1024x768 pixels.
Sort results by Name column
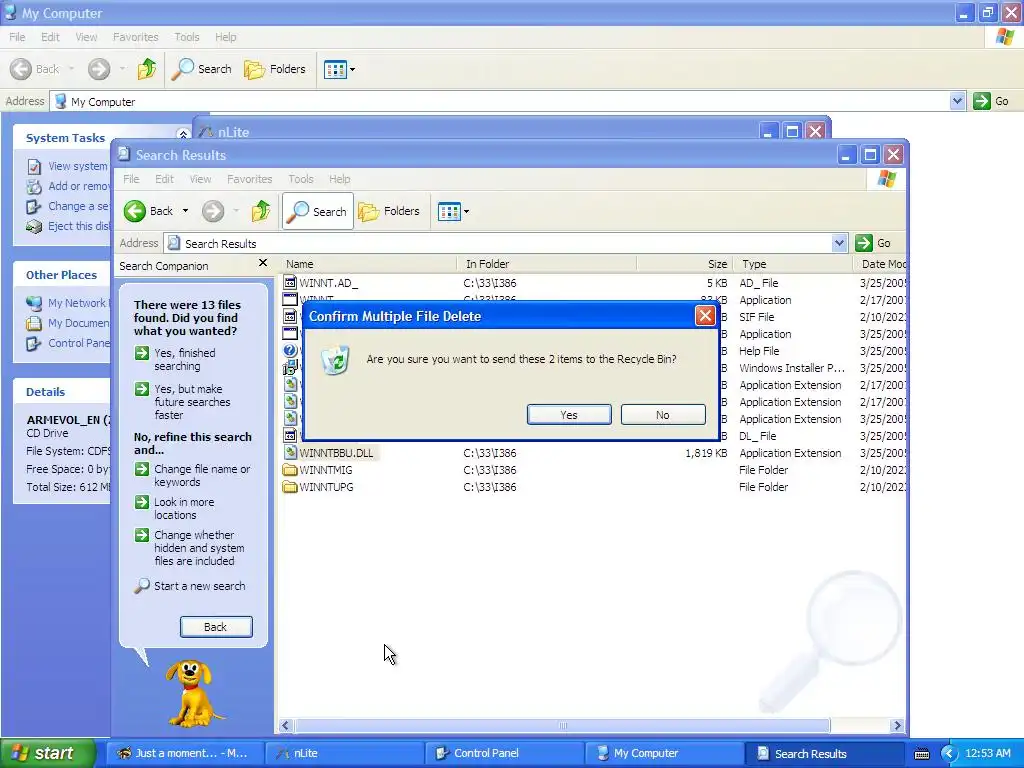point(369,264)
